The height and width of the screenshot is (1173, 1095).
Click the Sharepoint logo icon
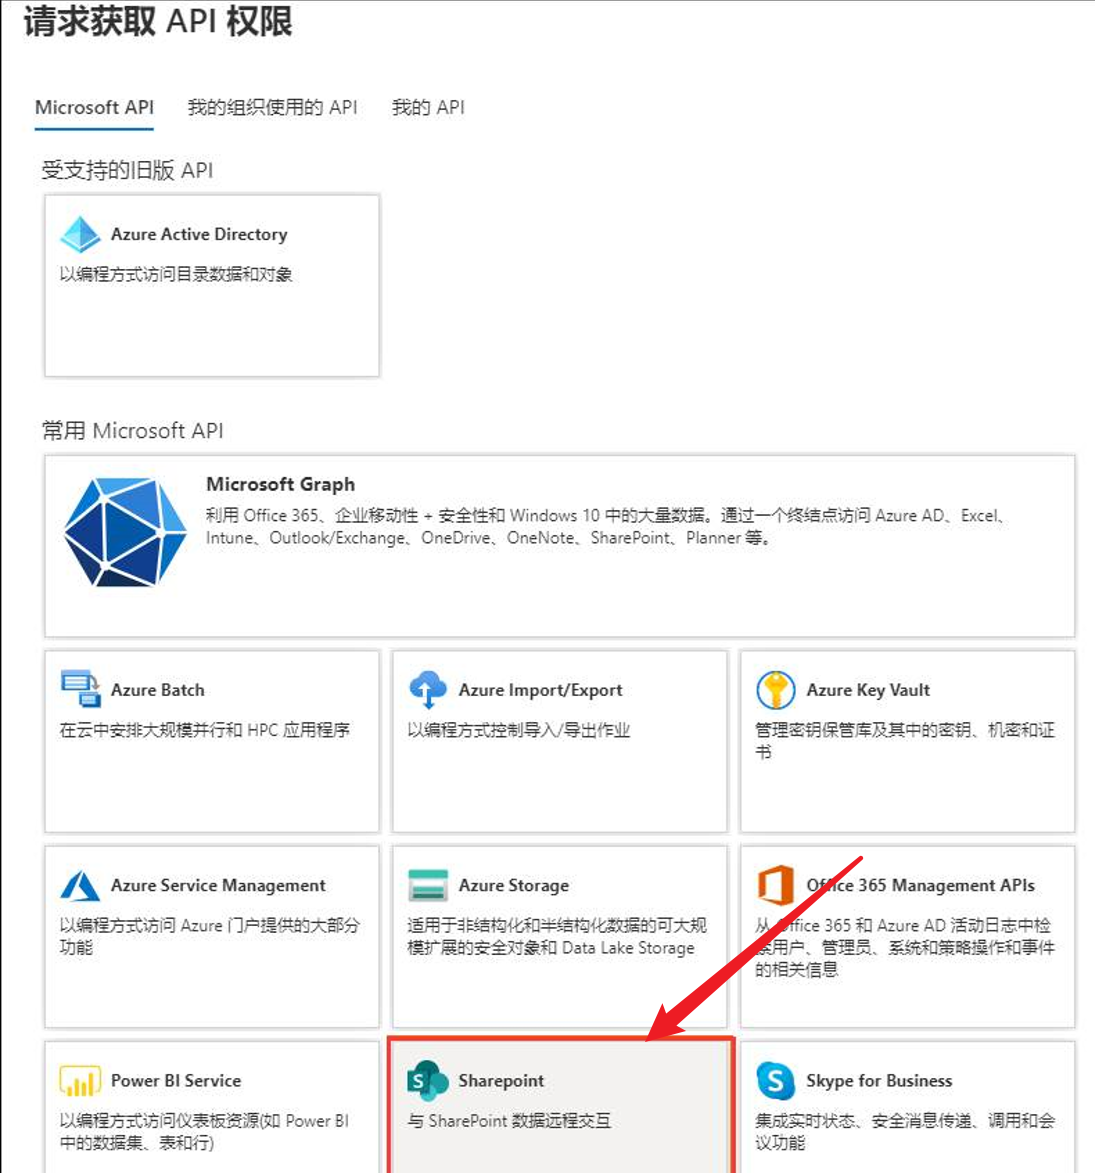pyautogui.click(x=428, y=1081)
